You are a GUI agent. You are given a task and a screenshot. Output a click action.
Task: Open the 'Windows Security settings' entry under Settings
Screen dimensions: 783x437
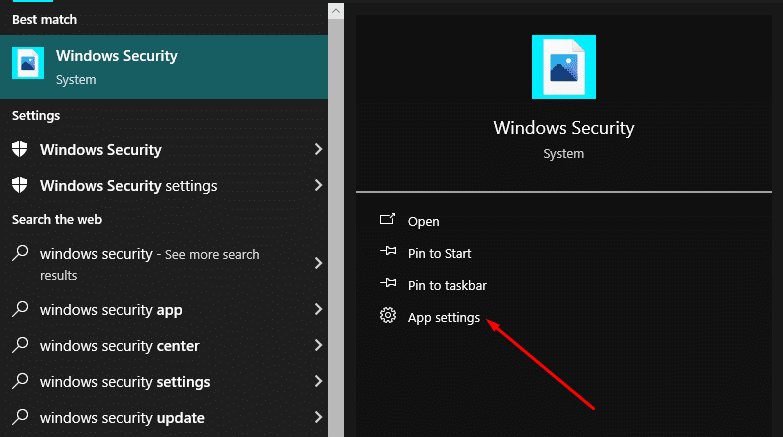point(164,185)
